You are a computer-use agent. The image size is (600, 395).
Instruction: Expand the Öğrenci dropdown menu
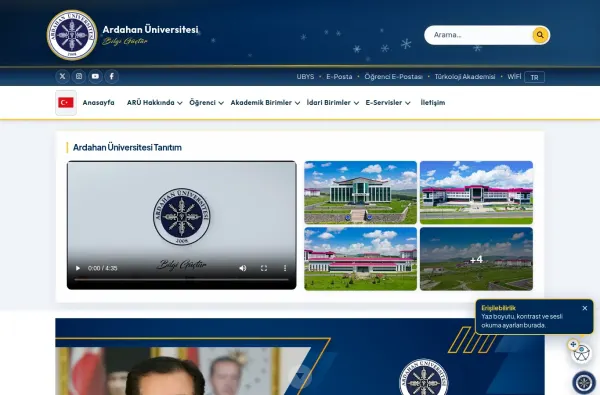click(206, 103)
